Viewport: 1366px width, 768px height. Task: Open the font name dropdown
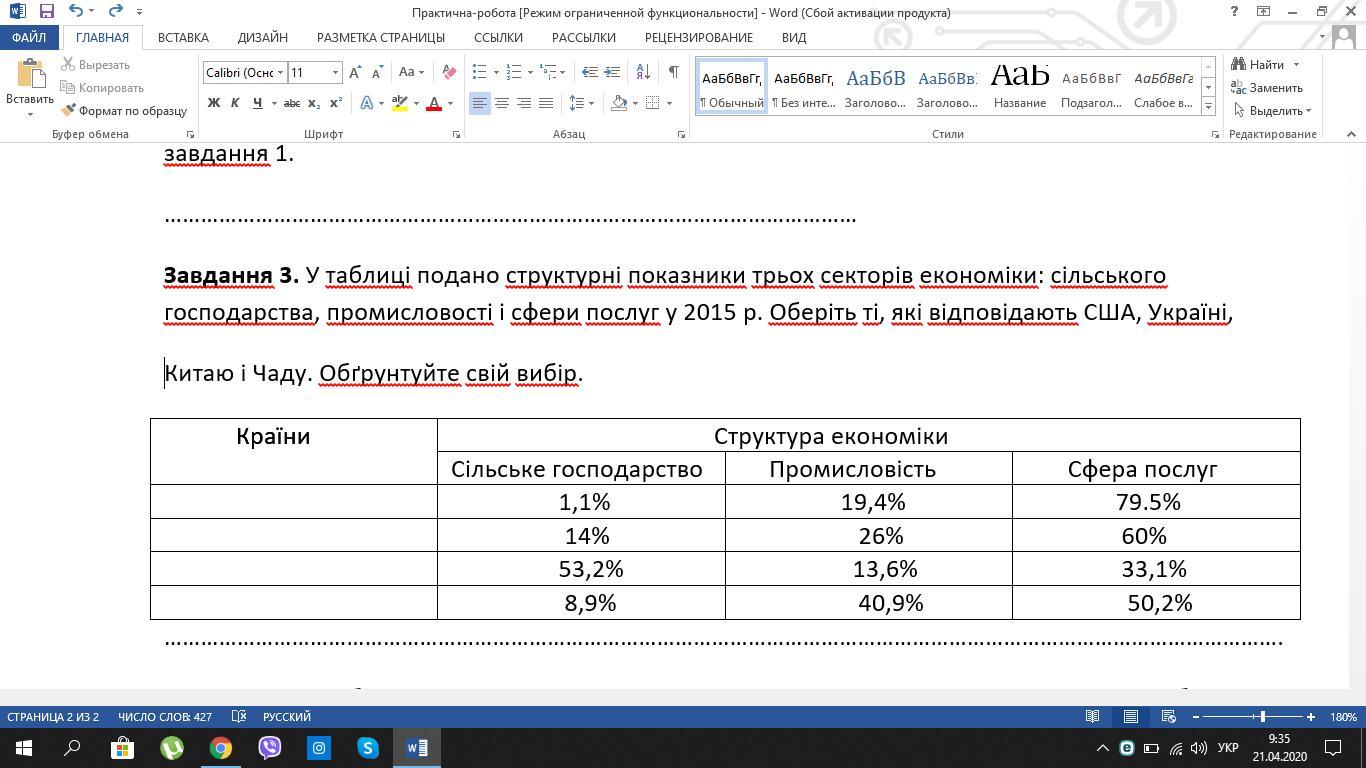click(281, 72)
